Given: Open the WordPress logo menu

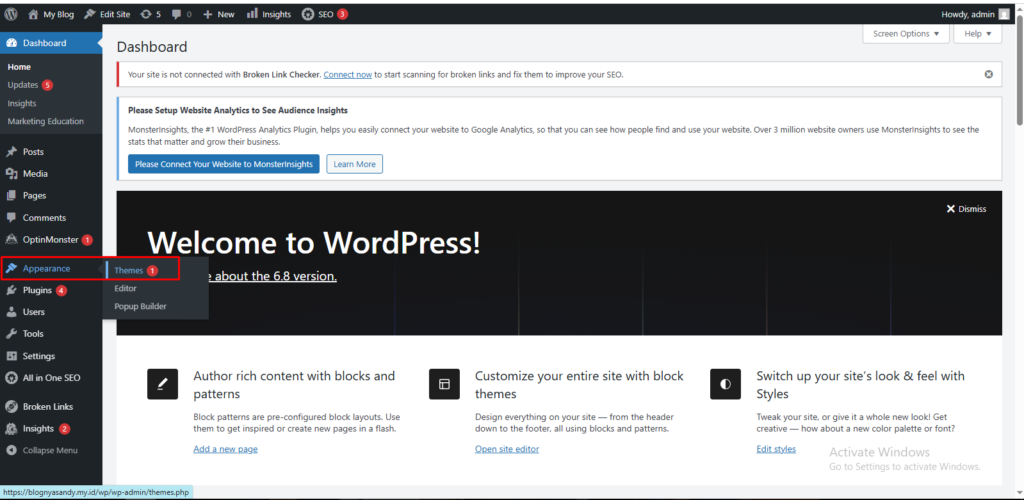Looking at the screenshot, I should point(11,14).
